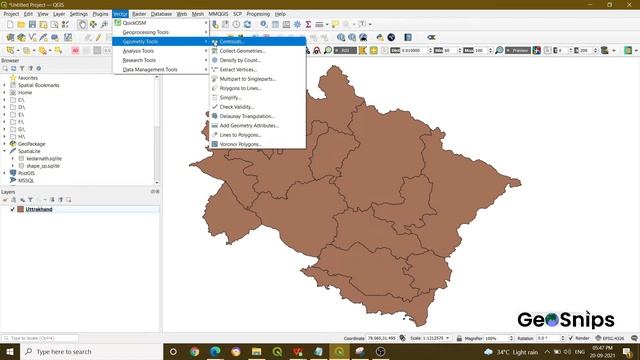Image resolution: width=640 pixels, height=360 pixels.
Task: Choose Centroids from Geometry Tools
Action: (258, 42)
